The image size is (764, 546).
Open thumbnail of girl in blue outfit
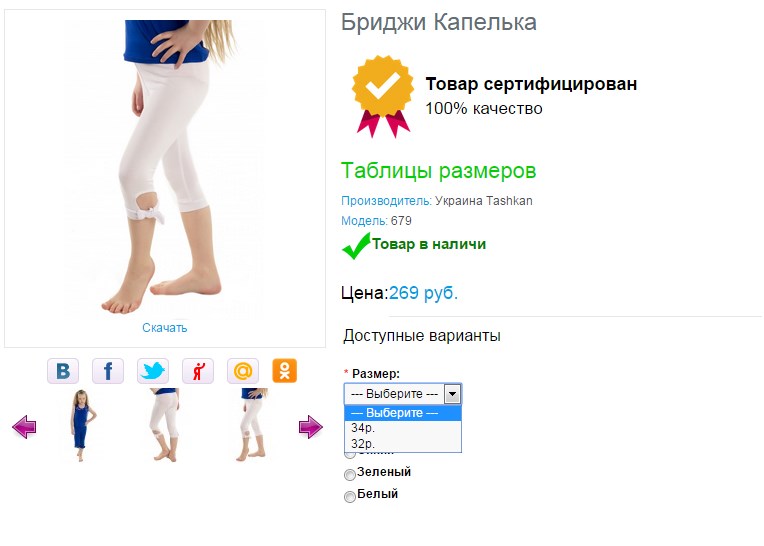pos(81,425)
